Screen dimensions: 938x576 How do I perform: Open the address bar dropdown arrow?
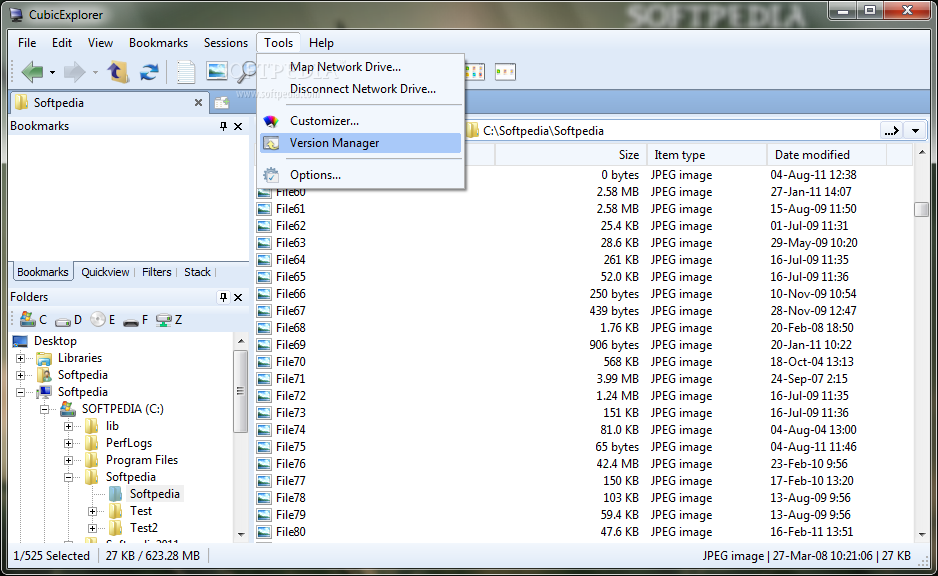tap(915, 131)
